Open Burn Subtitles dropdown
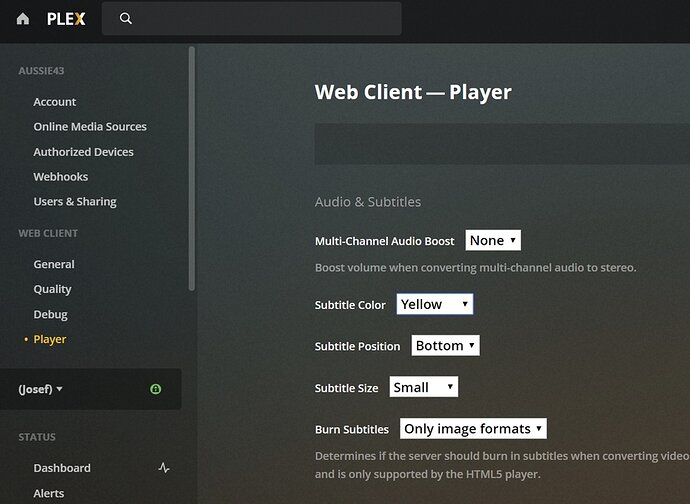The height and width of the screenshot is (504, 690). [473, 429]
